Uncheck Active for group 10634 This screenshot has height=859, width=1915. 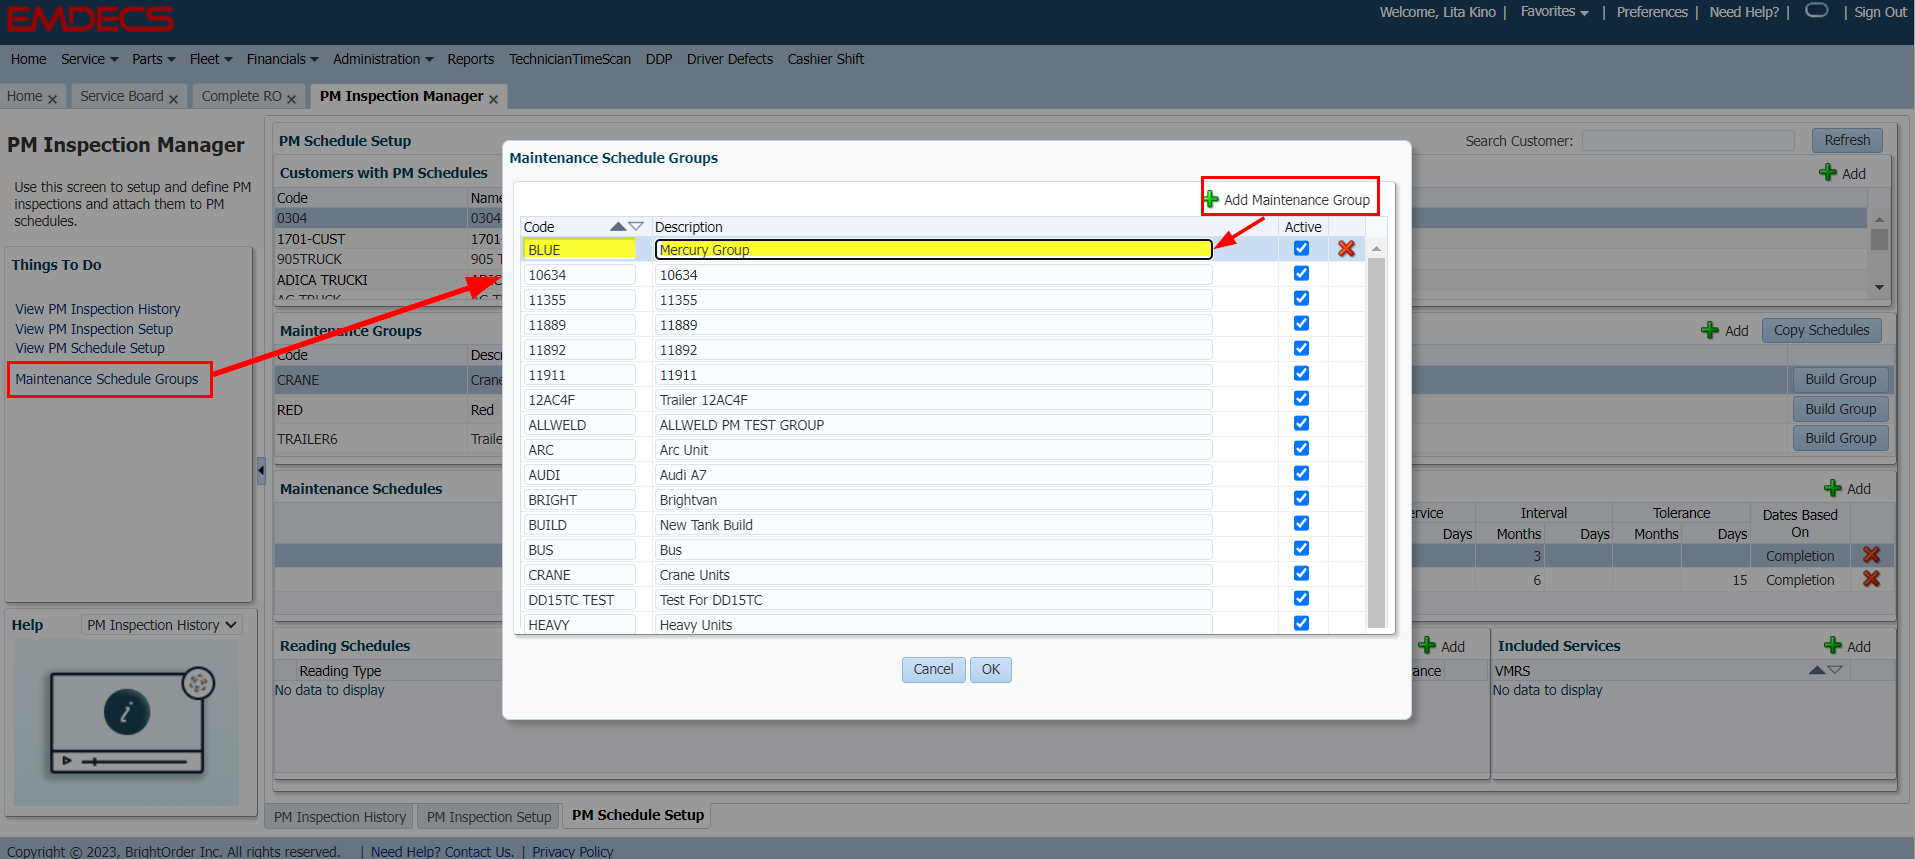(x=1301, y=273)
